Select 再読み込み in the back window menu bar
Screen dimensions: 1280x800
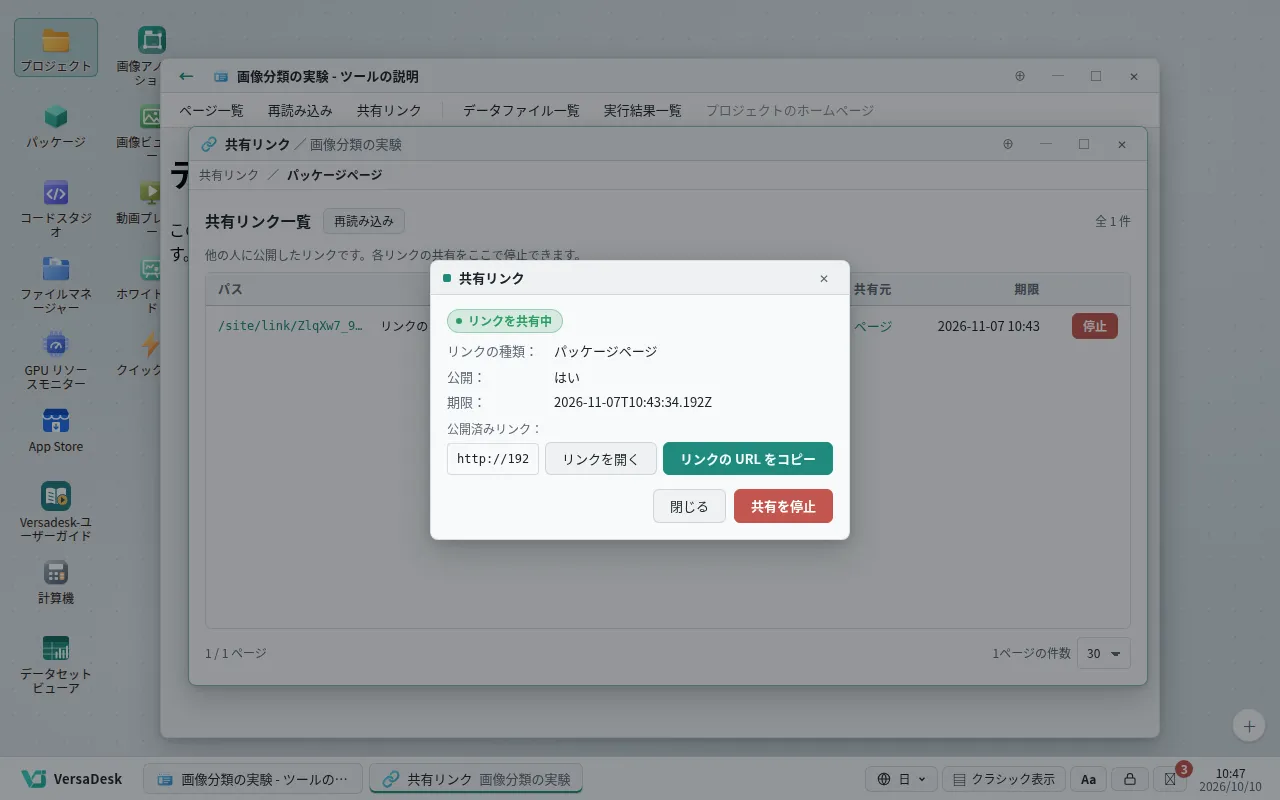300,111
